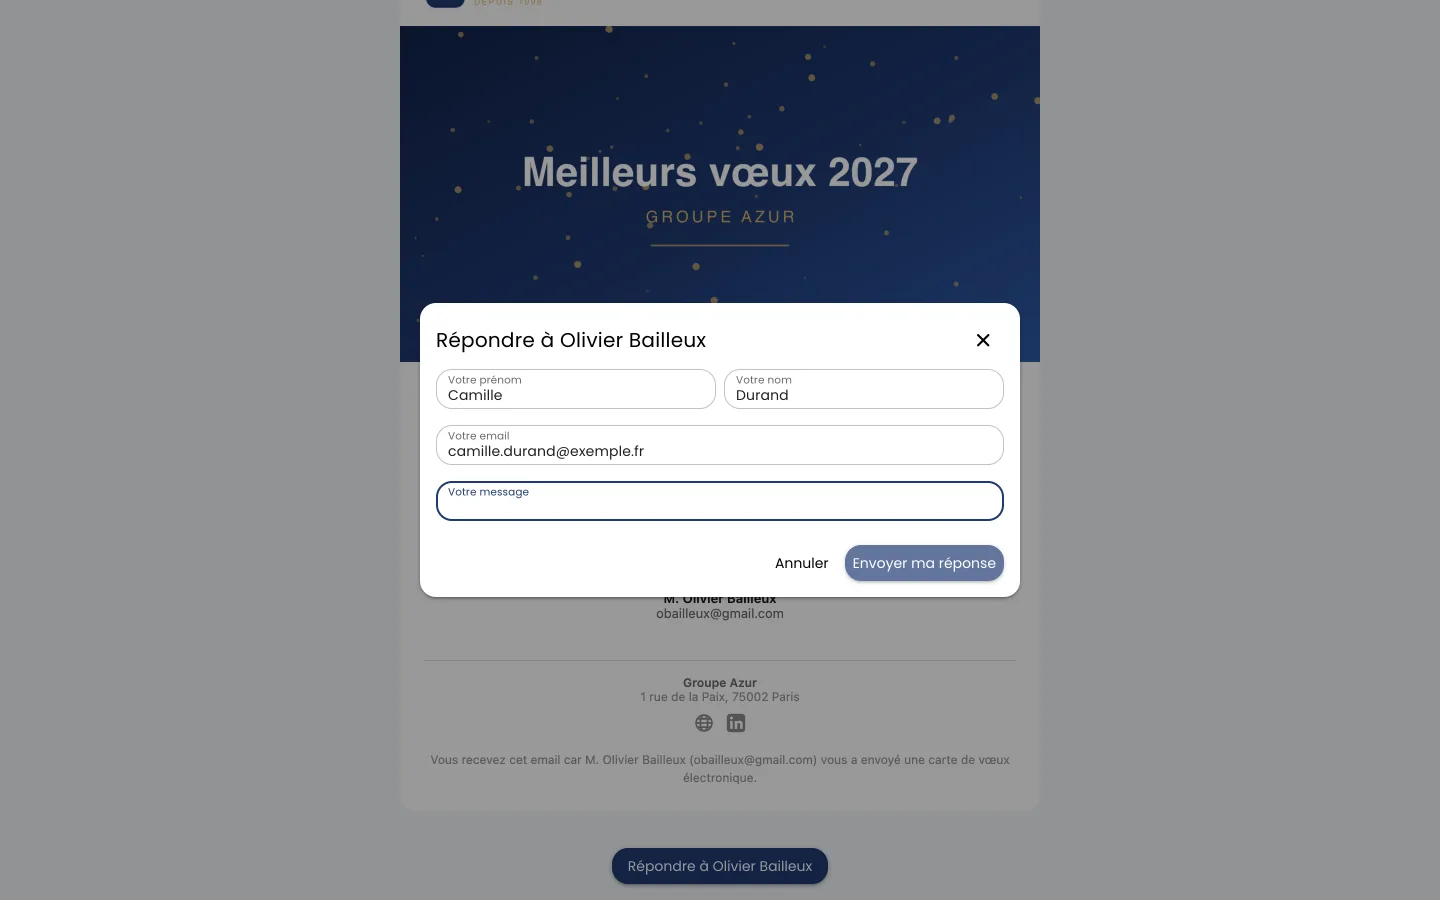The image size is (1440, 900).
Task: Select the dialog title Répondre à Olivier Bailleux
Action: coord(571,340)
